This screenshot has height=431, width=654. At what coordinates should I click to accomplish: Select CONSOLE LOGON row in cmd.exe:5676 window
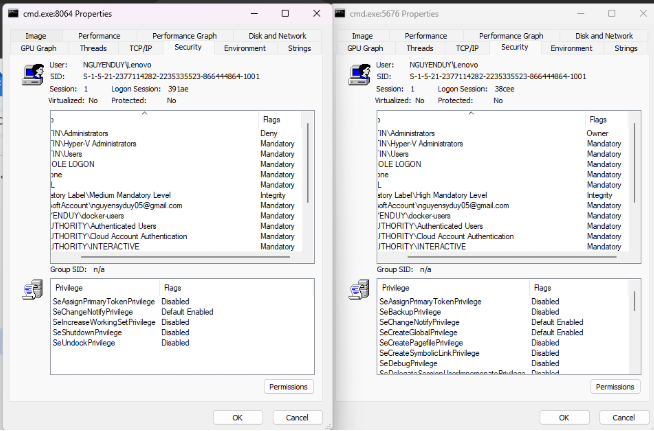[503, 164]
